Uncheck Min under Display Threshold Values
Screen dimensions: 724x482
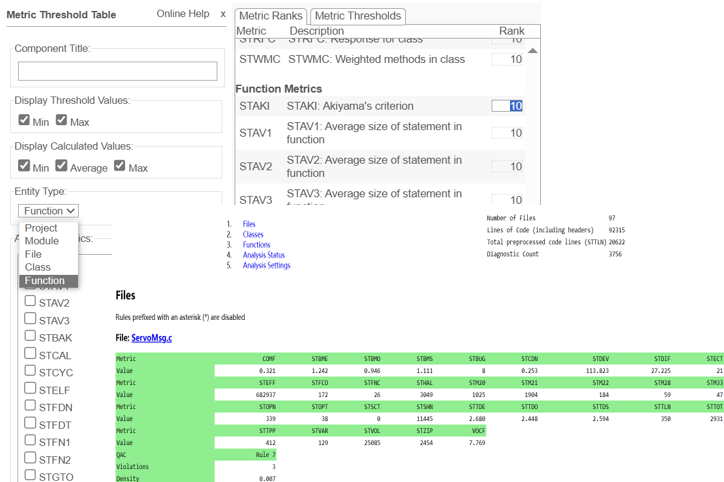click(x=24, y=121)
